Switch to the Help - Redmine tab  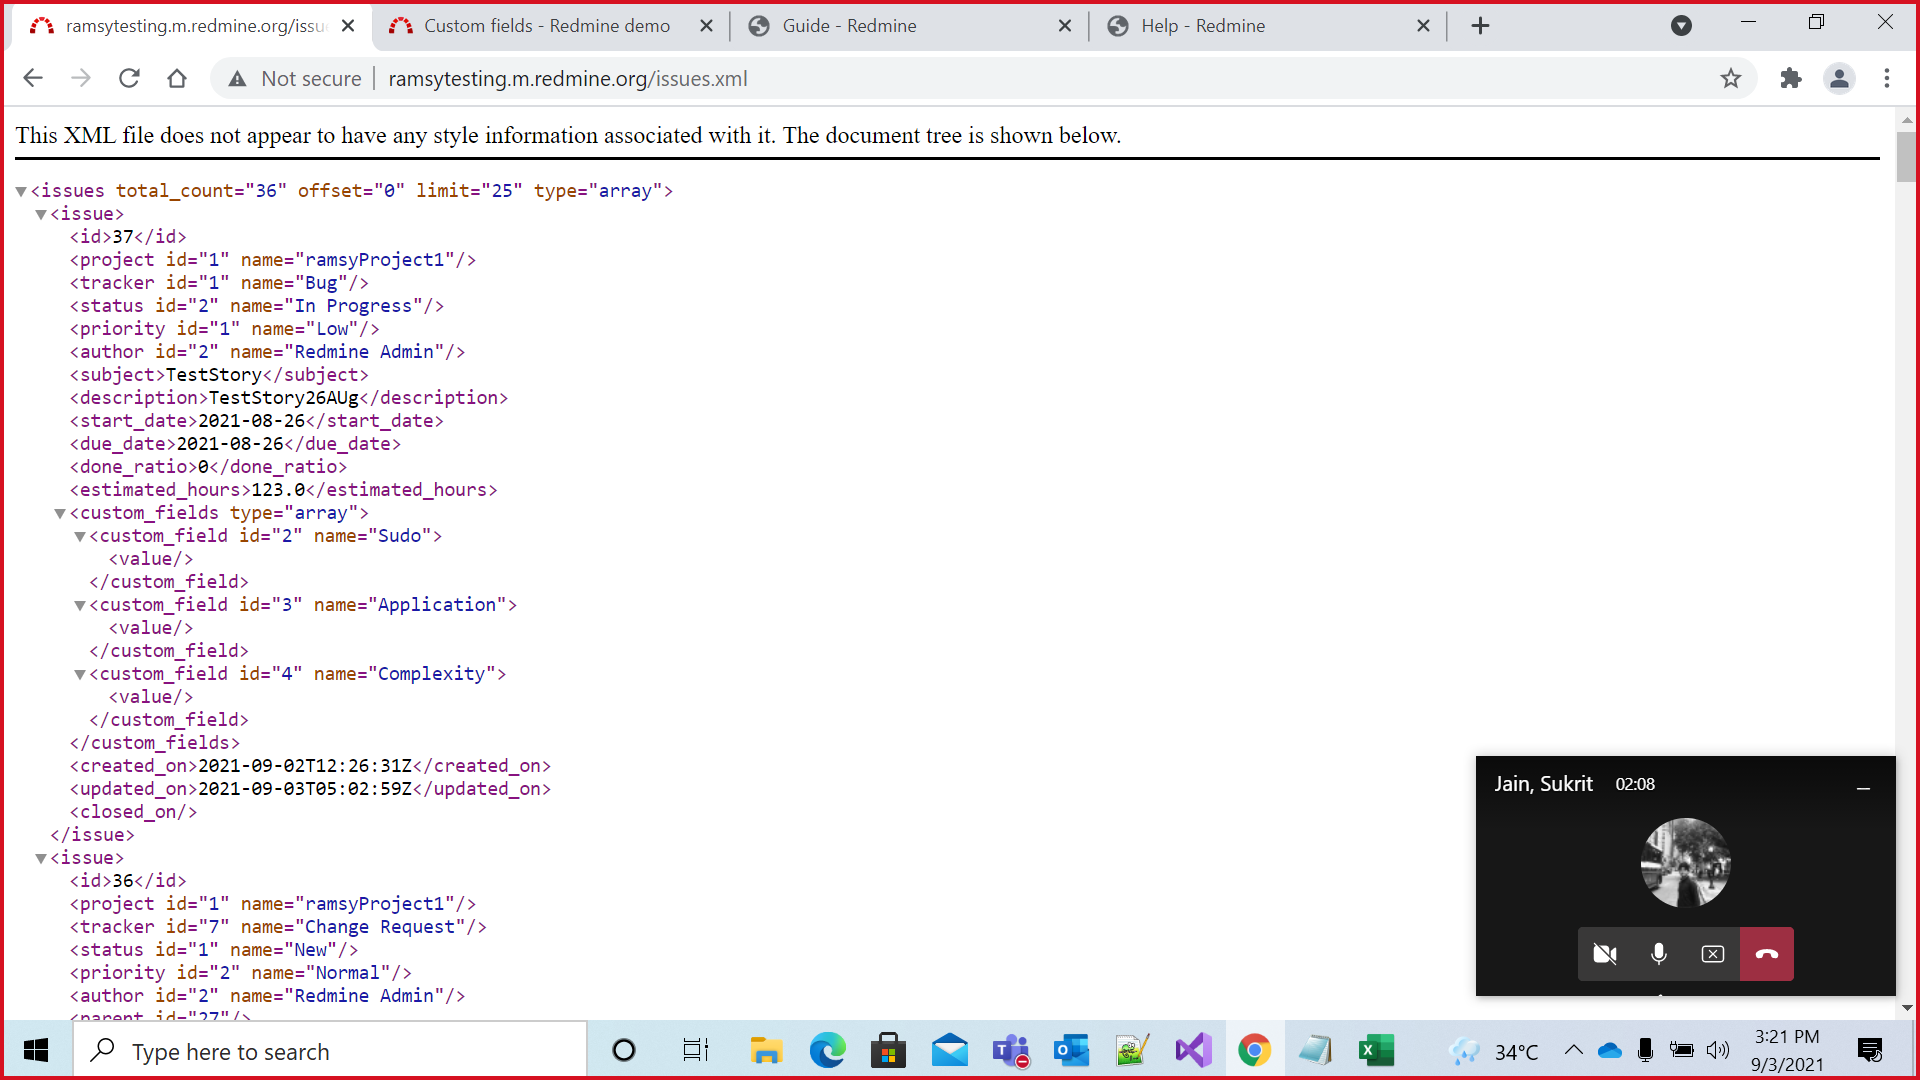pyautogui.click(x=1203, y=26)
